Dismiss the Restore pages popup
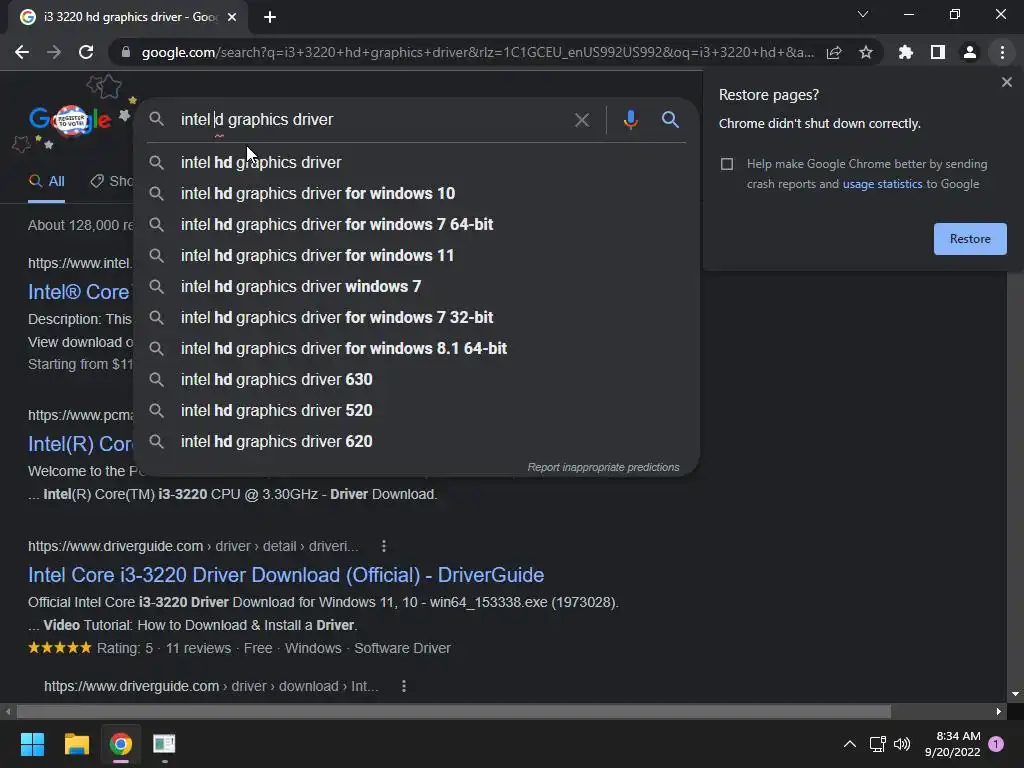Screen dimensions: 1024x768 pos(1006,82)
